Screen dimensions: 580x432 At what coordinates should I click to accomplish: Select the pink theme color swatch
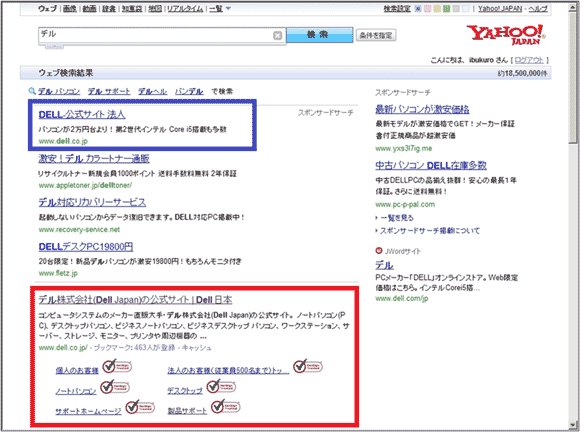pyautogui.click(x=427, y=9)
